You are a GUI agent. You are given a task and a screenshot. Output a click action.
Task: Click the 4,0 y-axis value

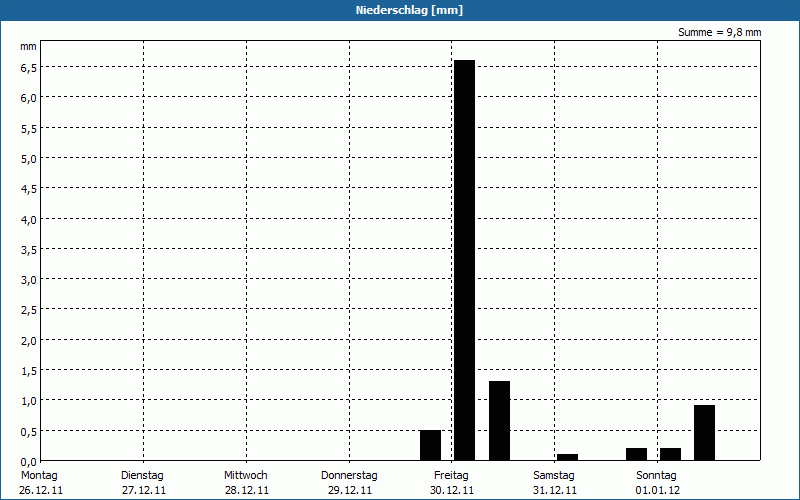(29, 219)
